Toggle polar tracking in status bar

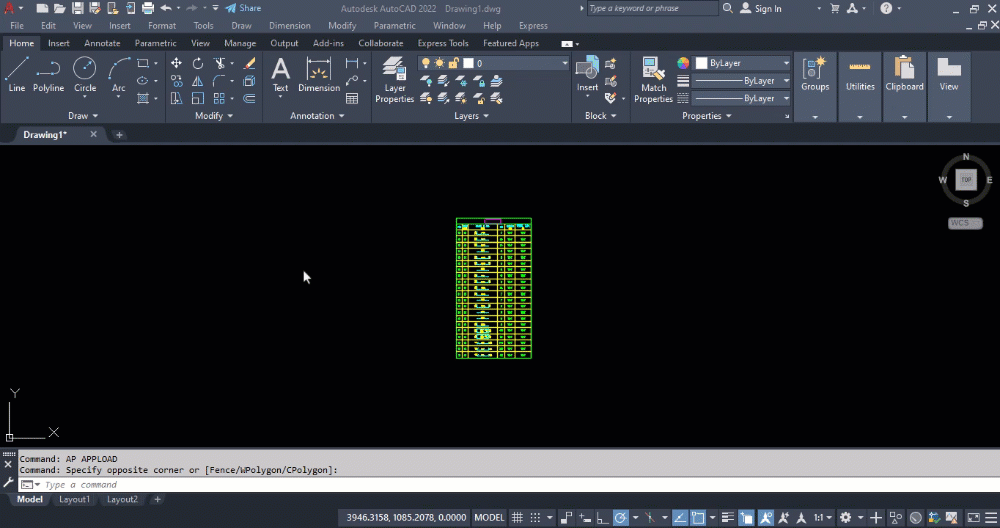620,518
